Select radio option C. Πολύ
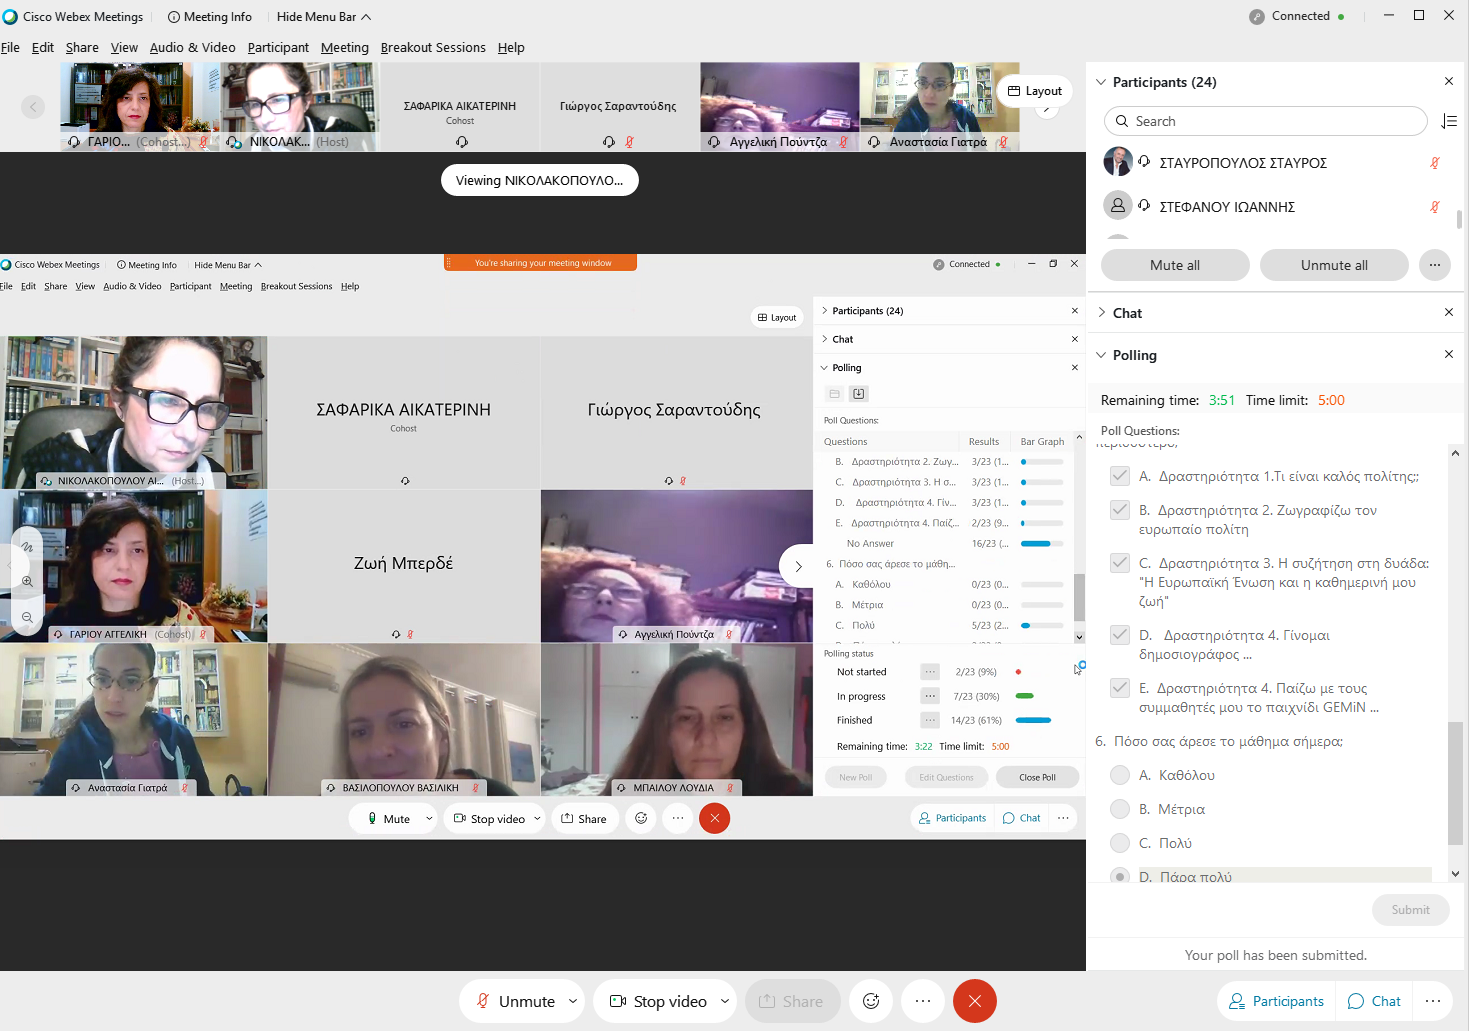The image size is (1469, 1031). (1120, 843)
